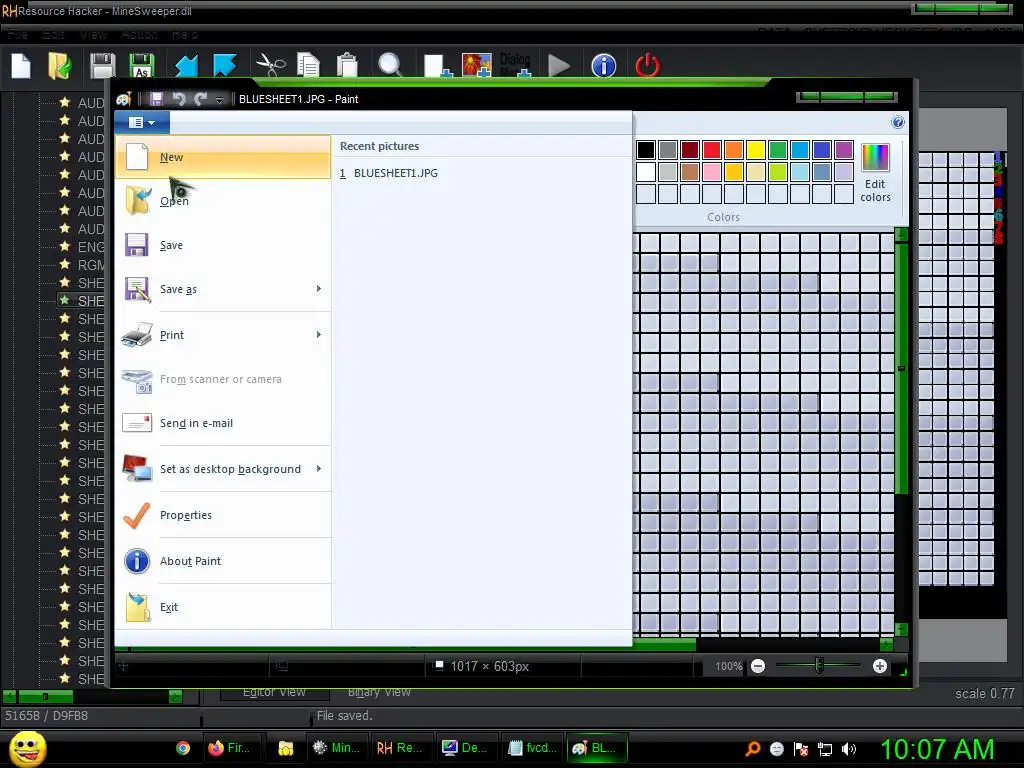This screenshot has width=1024, height=768.
Task: Click the blue Paint file menu button
Action: pyautogui.click(x=142, y=122)
